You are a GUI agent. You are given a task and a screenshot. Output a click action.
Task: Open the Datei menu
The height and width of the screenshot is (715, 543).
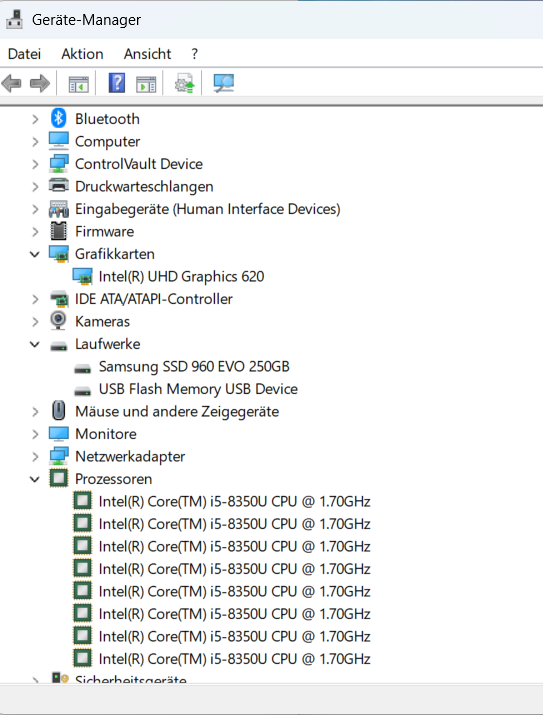tap(24, 54)
